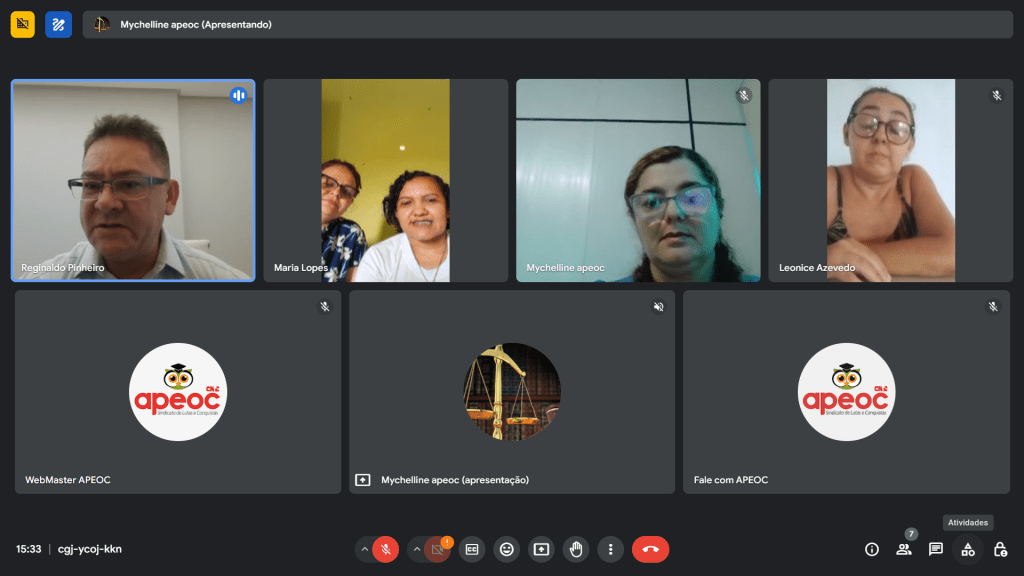
Task: Open the blue annotation pen icon
Action: point(58,25)
